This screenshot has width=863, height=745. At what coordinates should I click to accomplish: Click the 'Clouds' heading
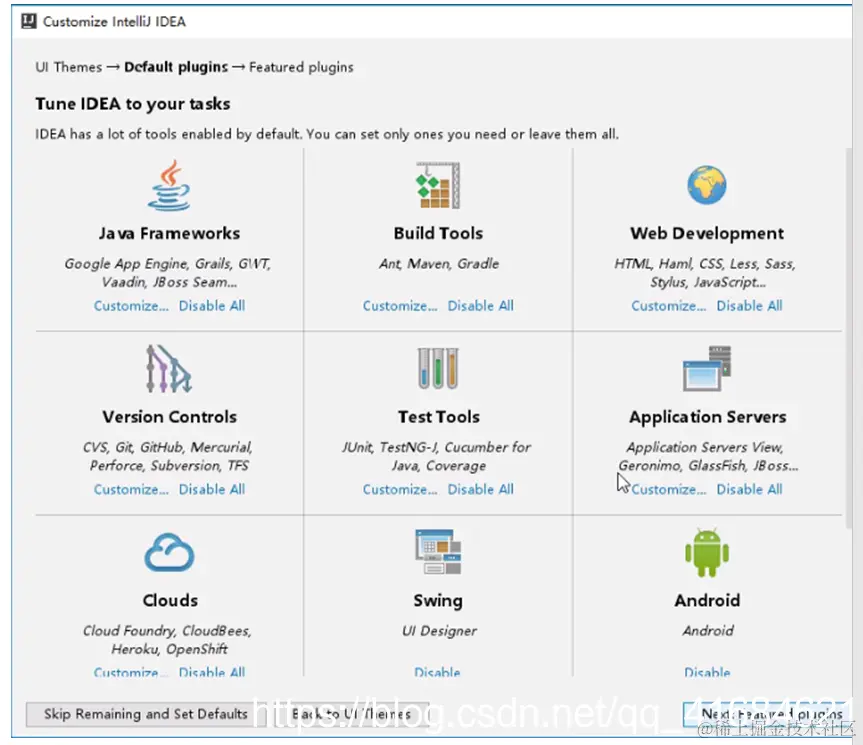click(x=170, y=600)
